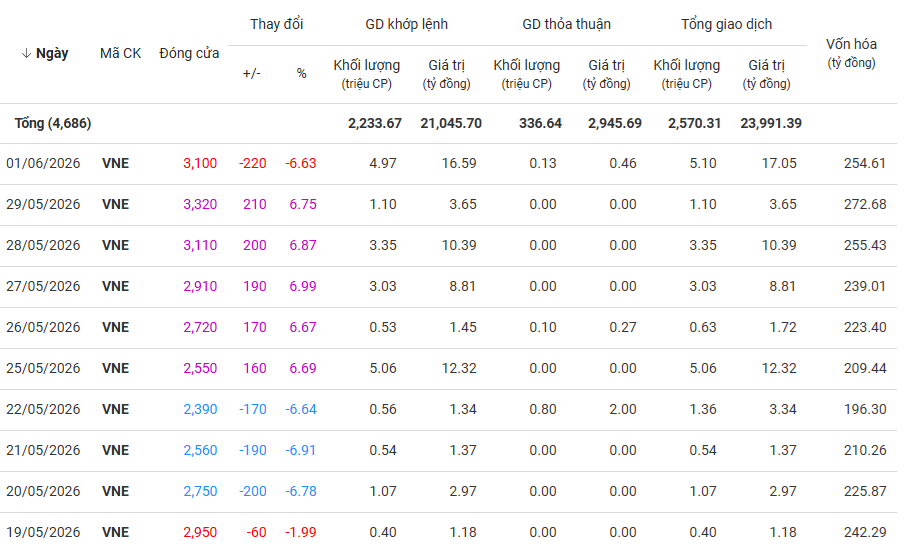The width and height of the screenshot is (905, 551).
Task: Click the Mã CK column header
Action: pos(121,54)
